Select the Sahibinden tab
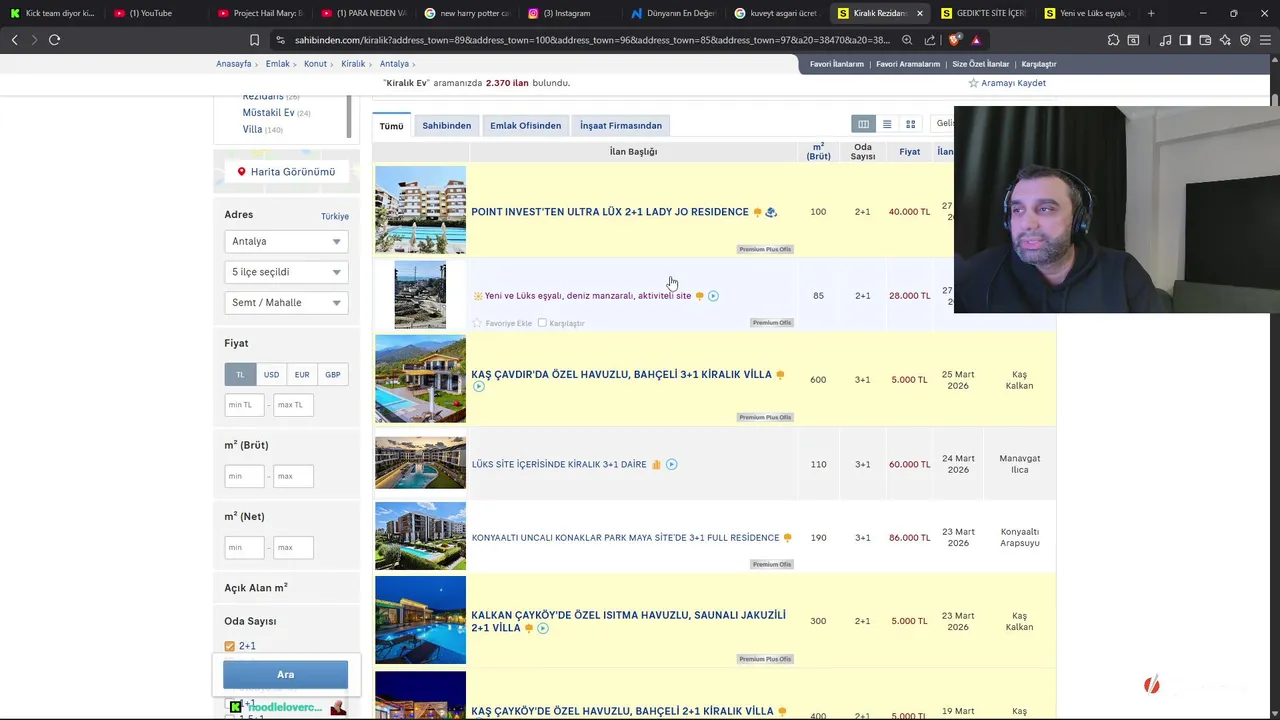The height and width of the screenshot is (720, 1280). click(x=446, y=126)
